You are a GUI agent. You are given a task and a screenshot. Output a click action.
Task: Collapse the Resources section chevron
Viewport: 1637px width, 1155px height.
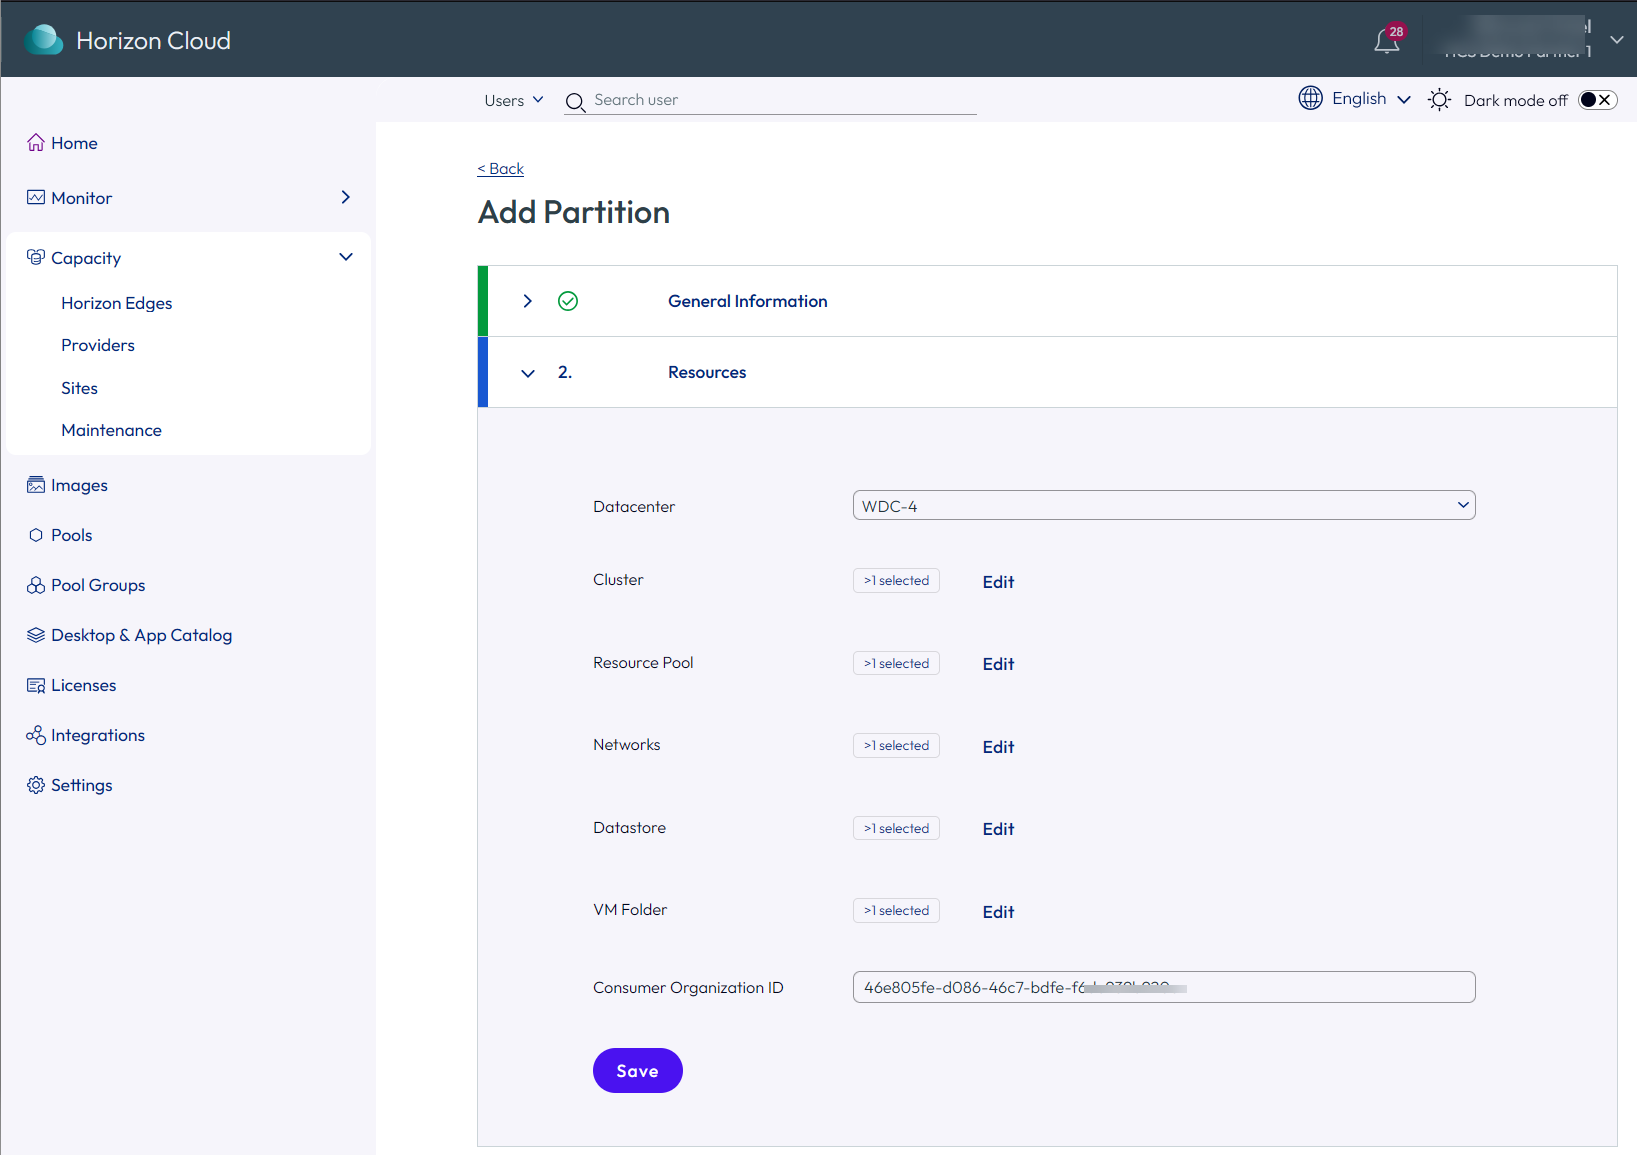click(x=528, y=373)
